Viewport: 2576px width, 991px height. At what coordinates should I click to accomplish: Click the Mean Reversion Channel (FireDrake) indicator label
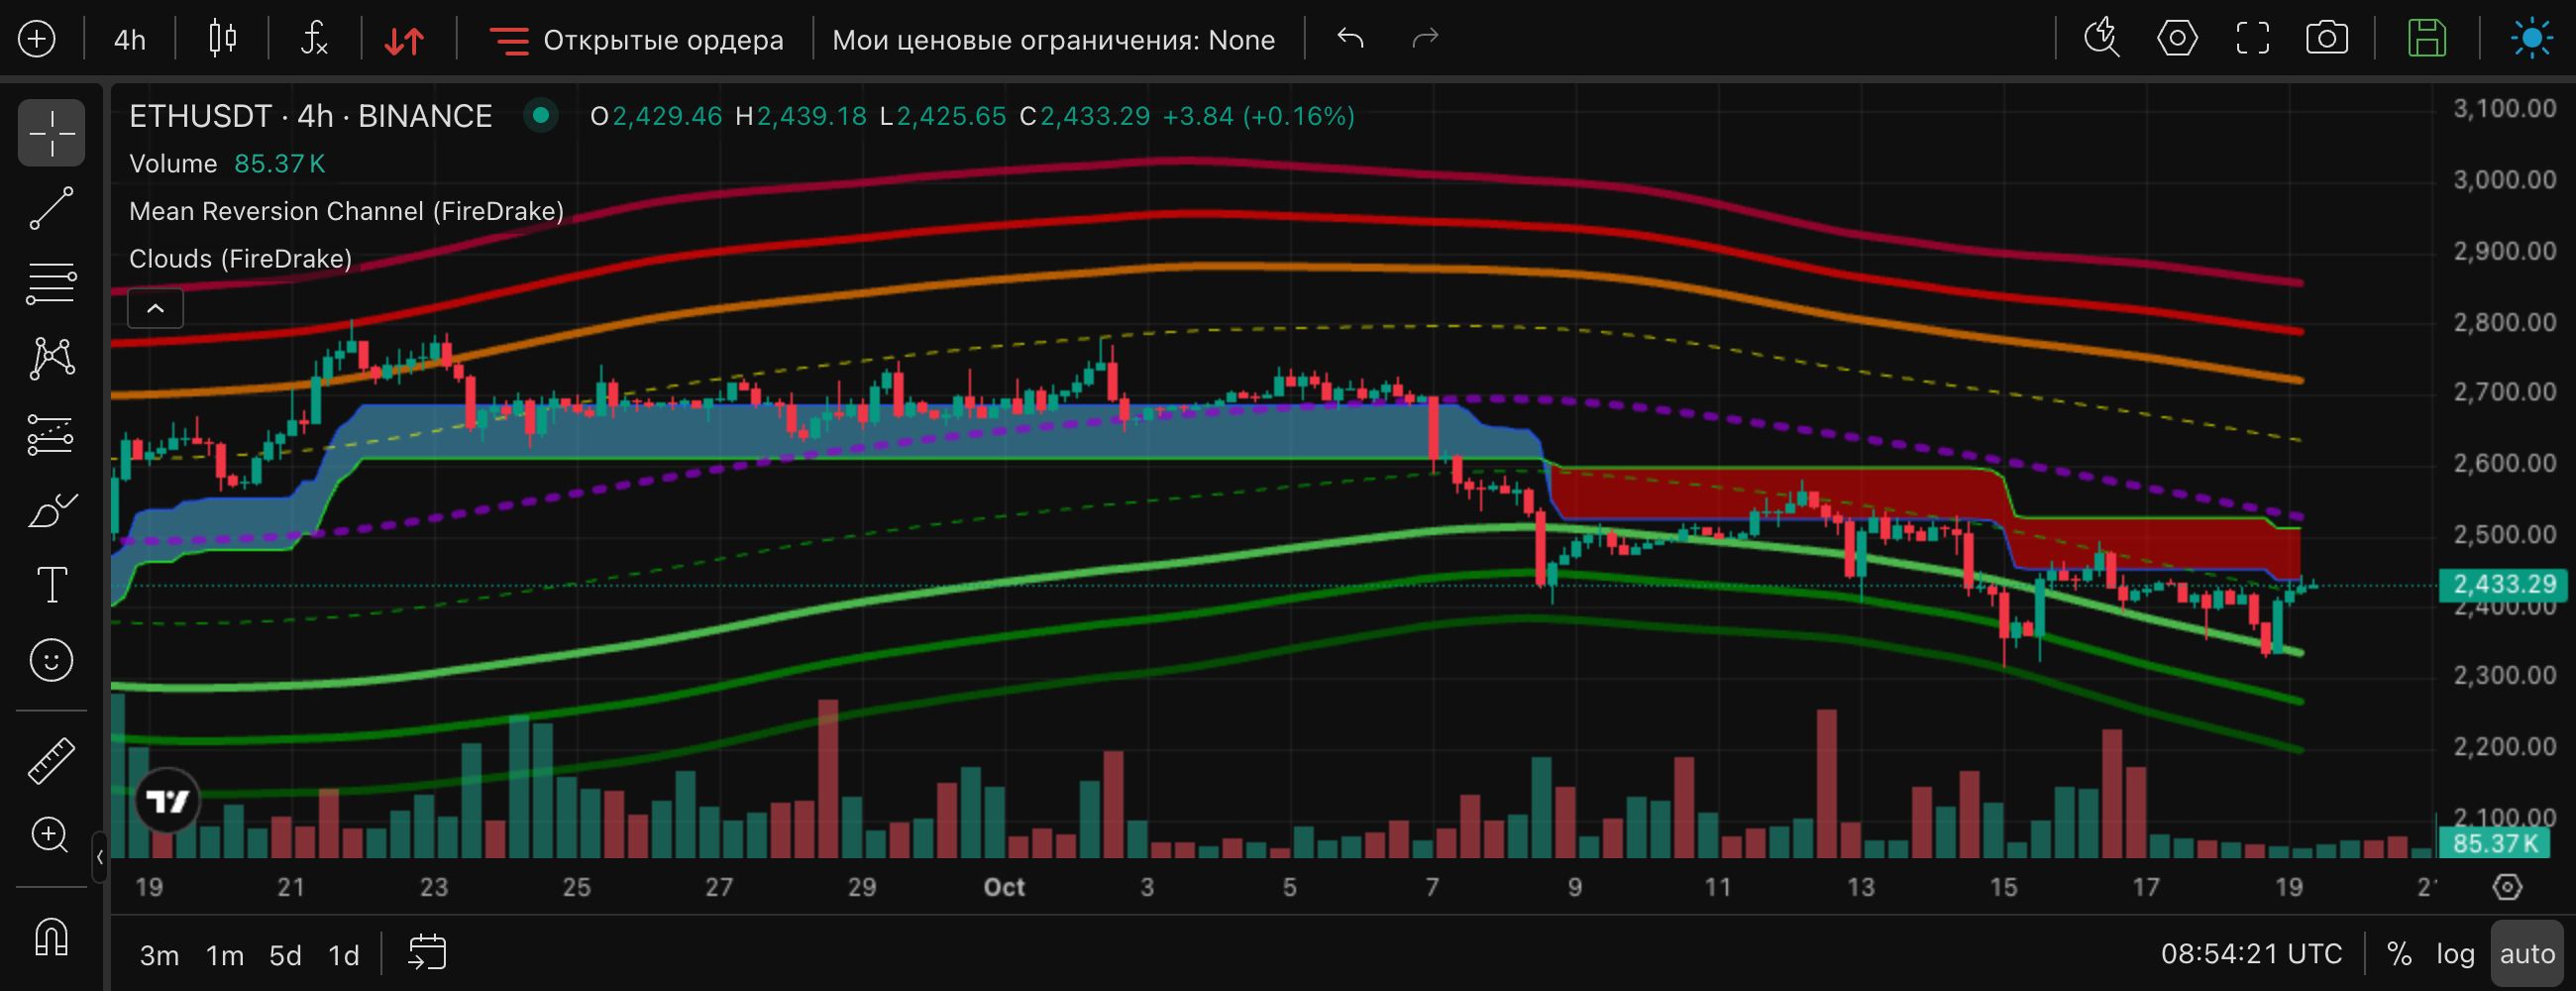coord(346,211)
